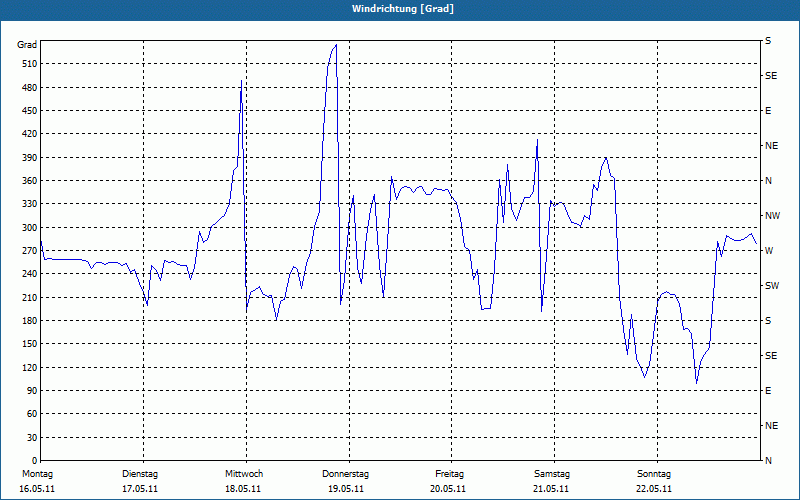
Task: Click the 420 value on left axis
Action: (30, 134)
